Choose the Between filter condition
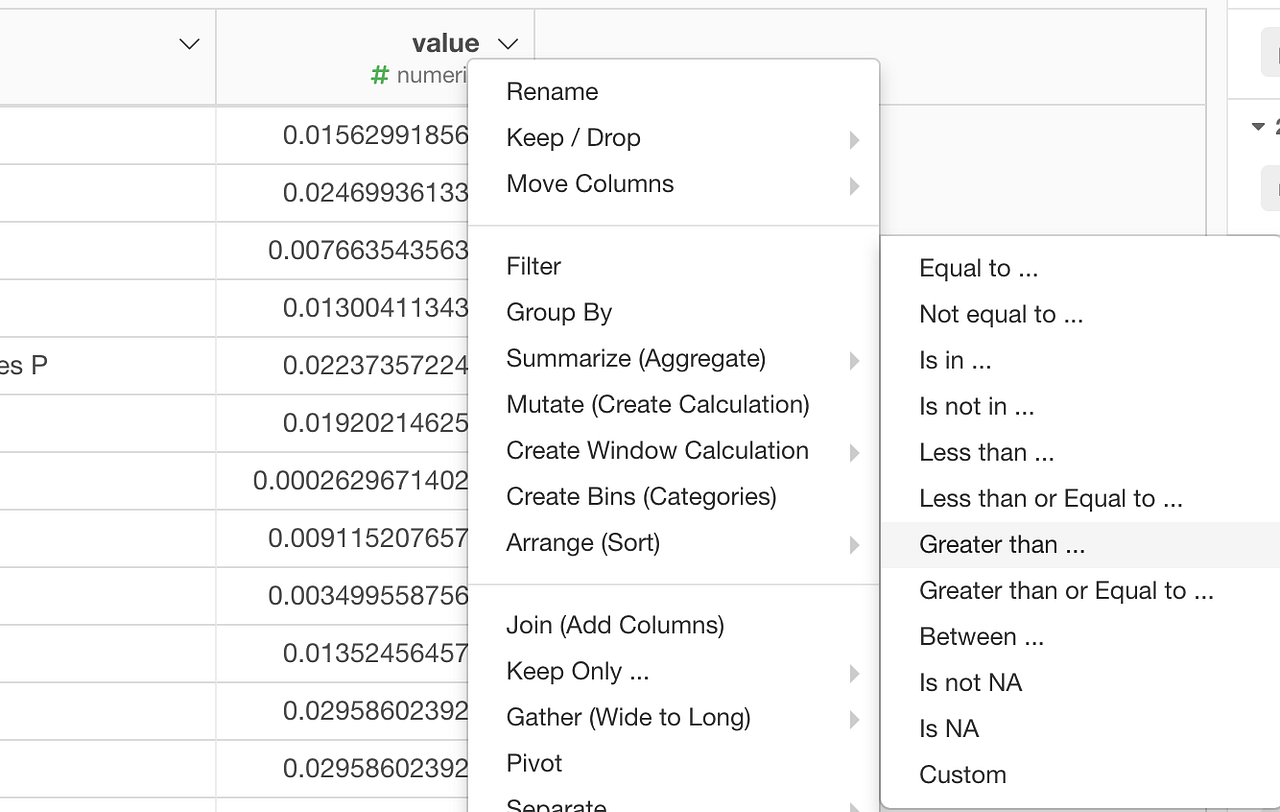The height and width of the screenshot is (812, 1280). 982,636
